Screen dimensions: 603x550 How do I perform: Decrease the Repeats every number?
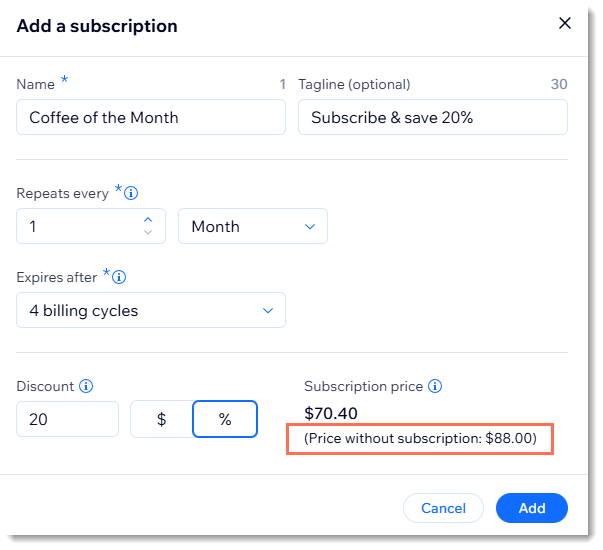(148, 233)
